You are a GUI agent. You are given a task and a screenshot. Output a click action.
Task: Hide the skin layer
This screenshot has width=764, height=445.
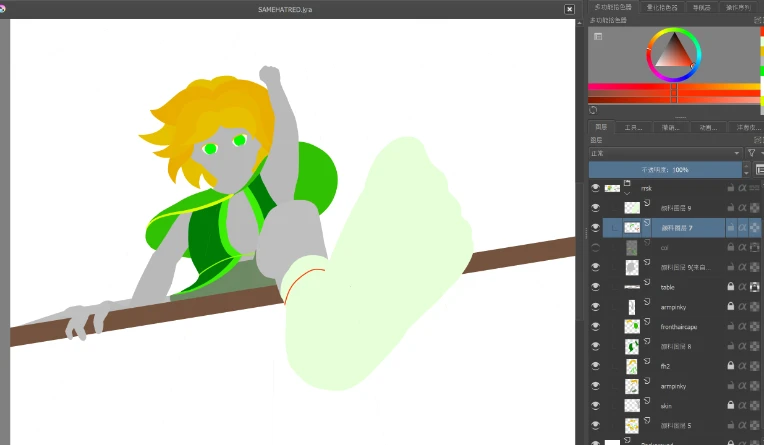[x=595, y=406]
